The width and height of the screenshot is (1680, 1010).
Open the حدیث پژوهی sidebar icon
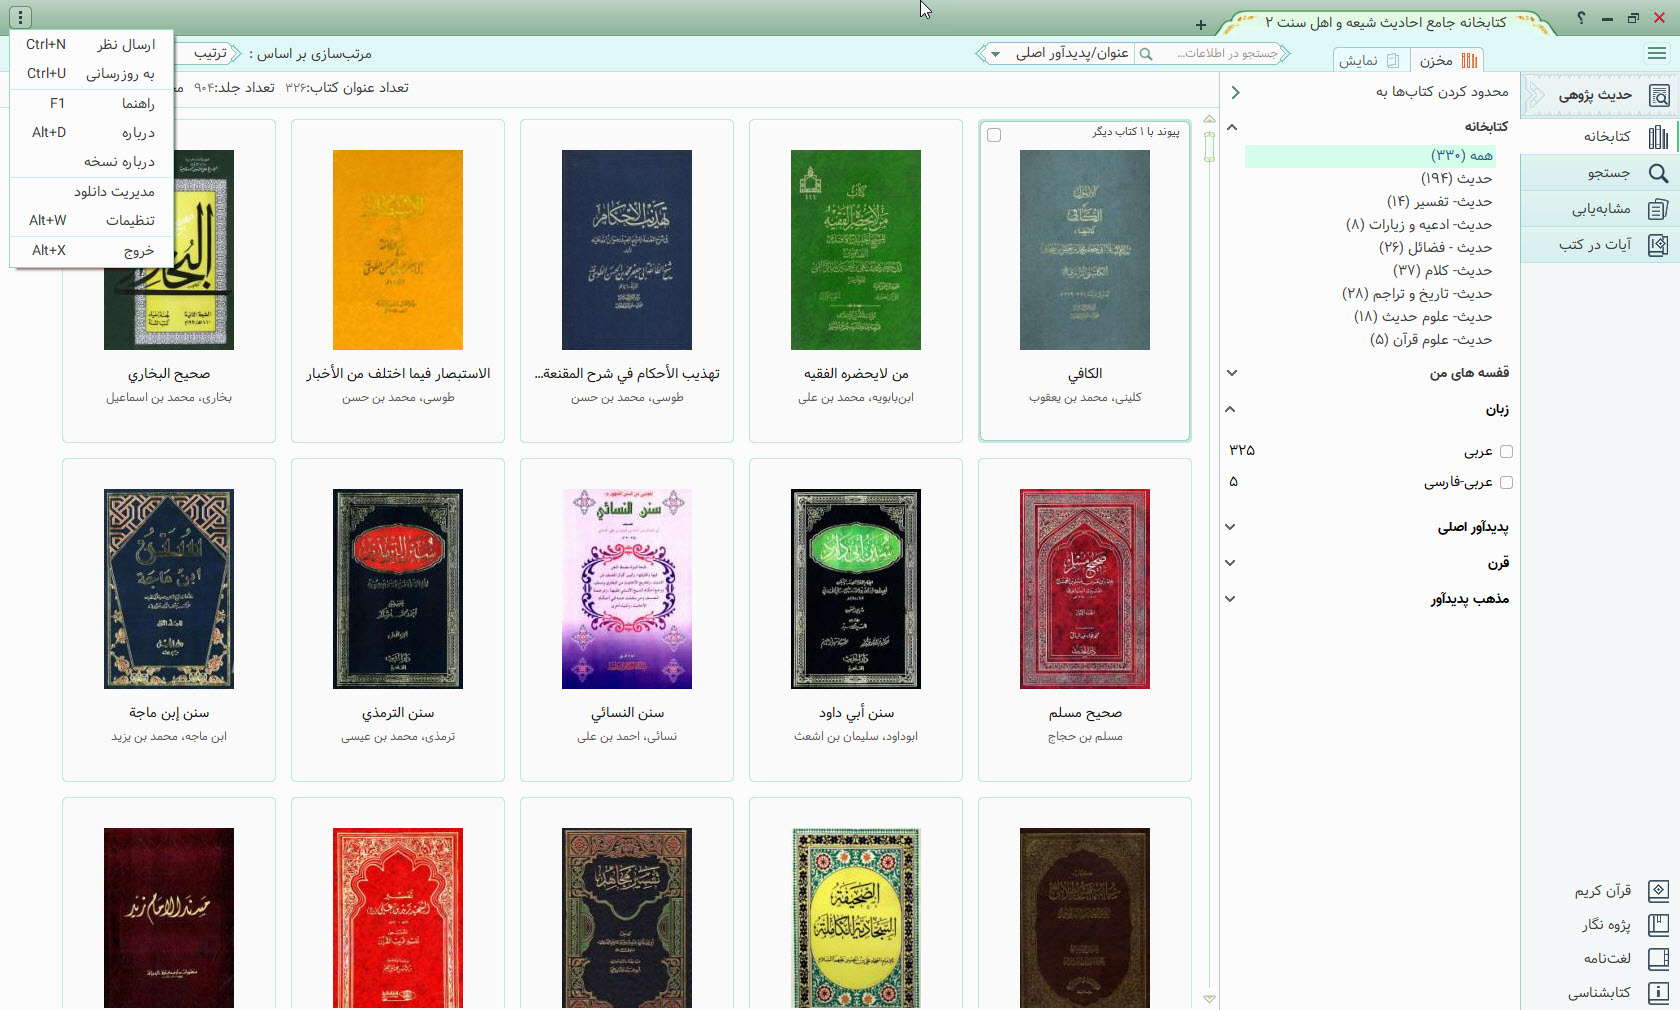1658,96
